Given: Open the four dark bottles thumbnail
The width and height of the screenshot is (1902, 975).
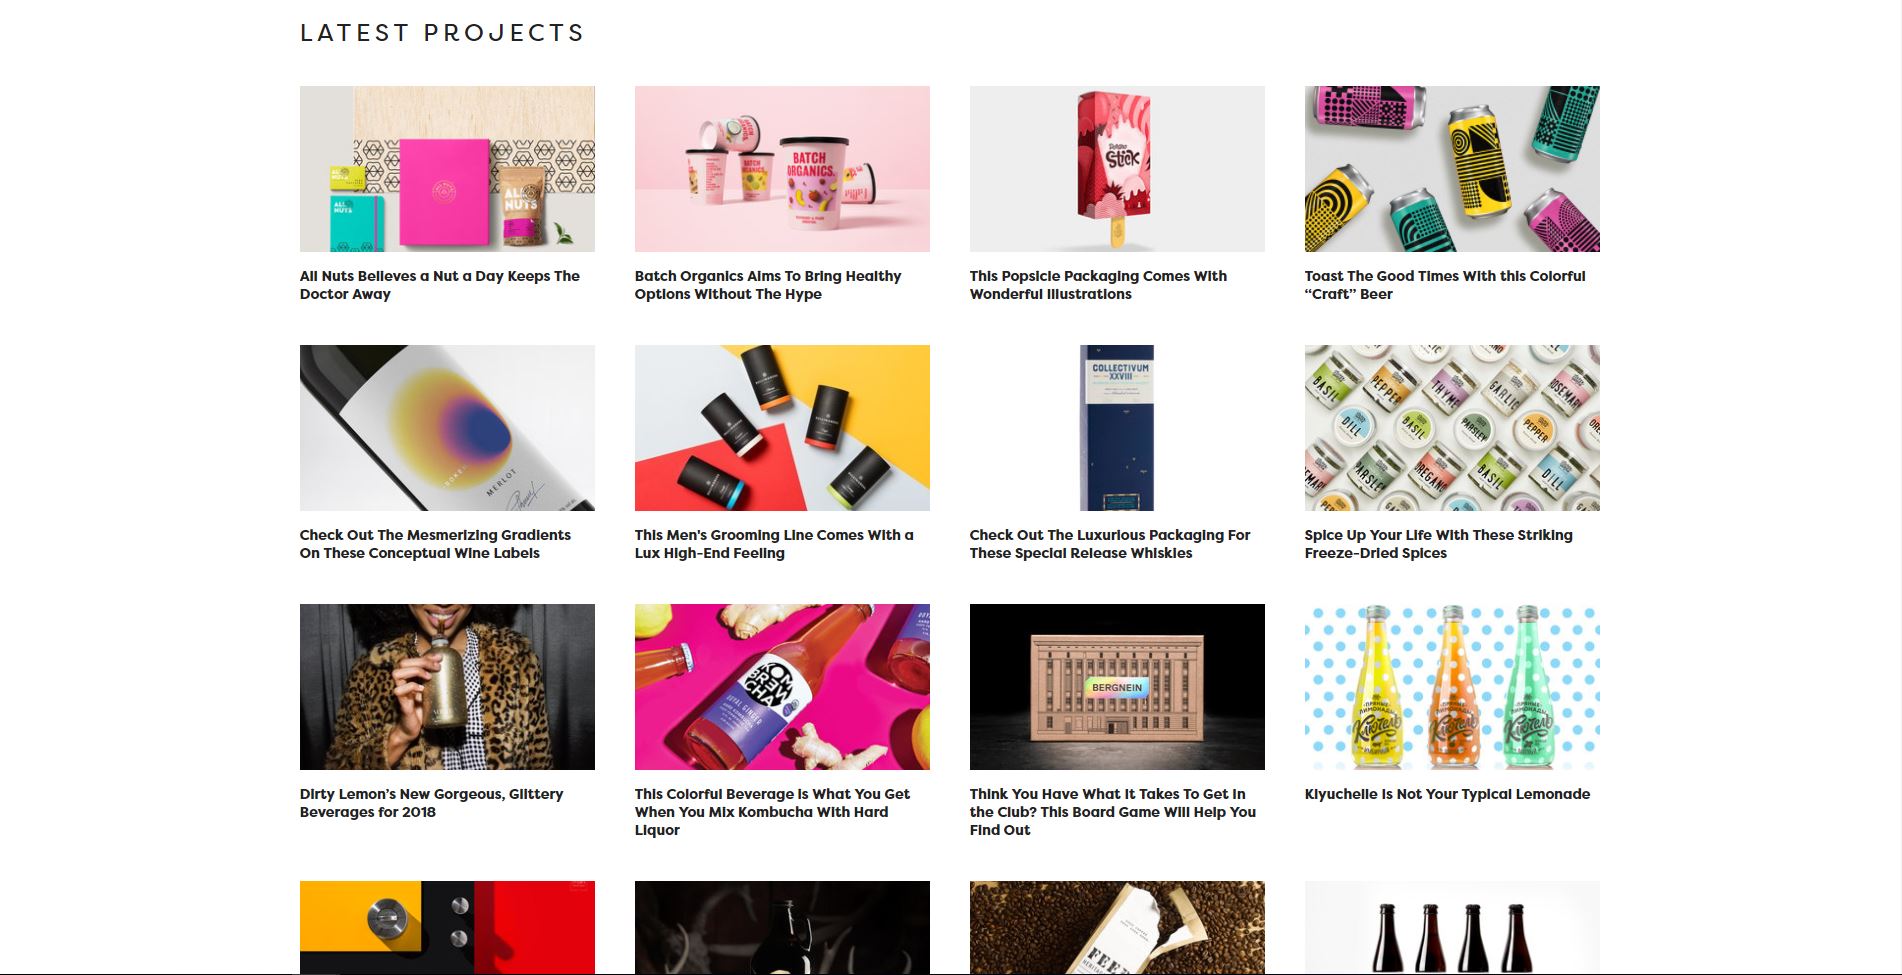Looking at the screenshot, I should click(1452, 927).
